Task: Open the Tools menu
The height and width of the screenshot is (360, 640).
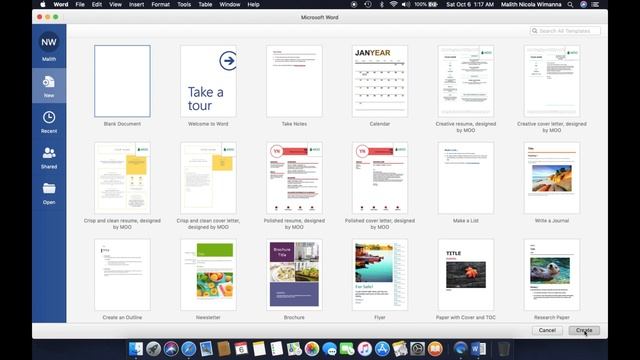Action: (184, 4)
